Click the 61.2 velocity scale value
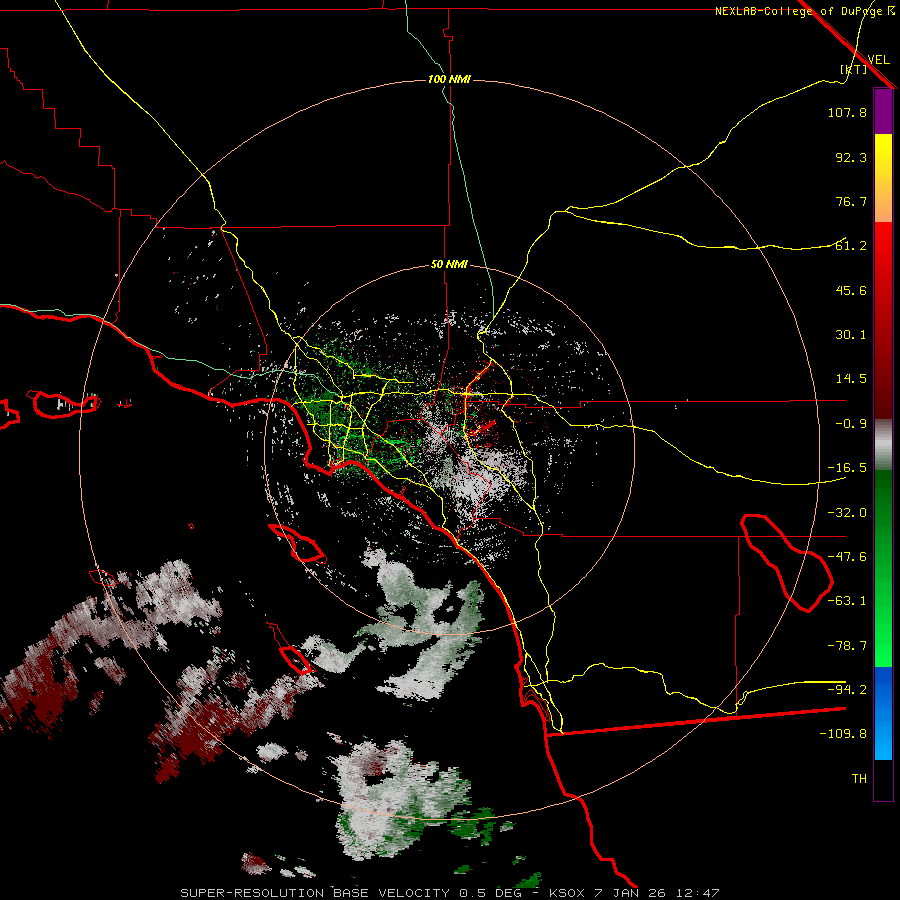 pyautogui.click(x=851, y=246)
